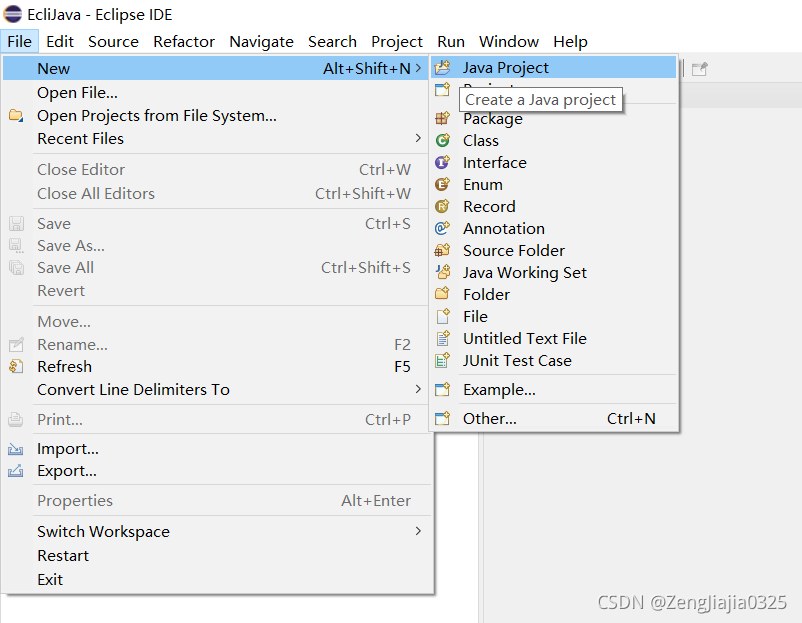Screen dimensions: 802x623
Task: Open the Source menu
Action: point(113,41)
